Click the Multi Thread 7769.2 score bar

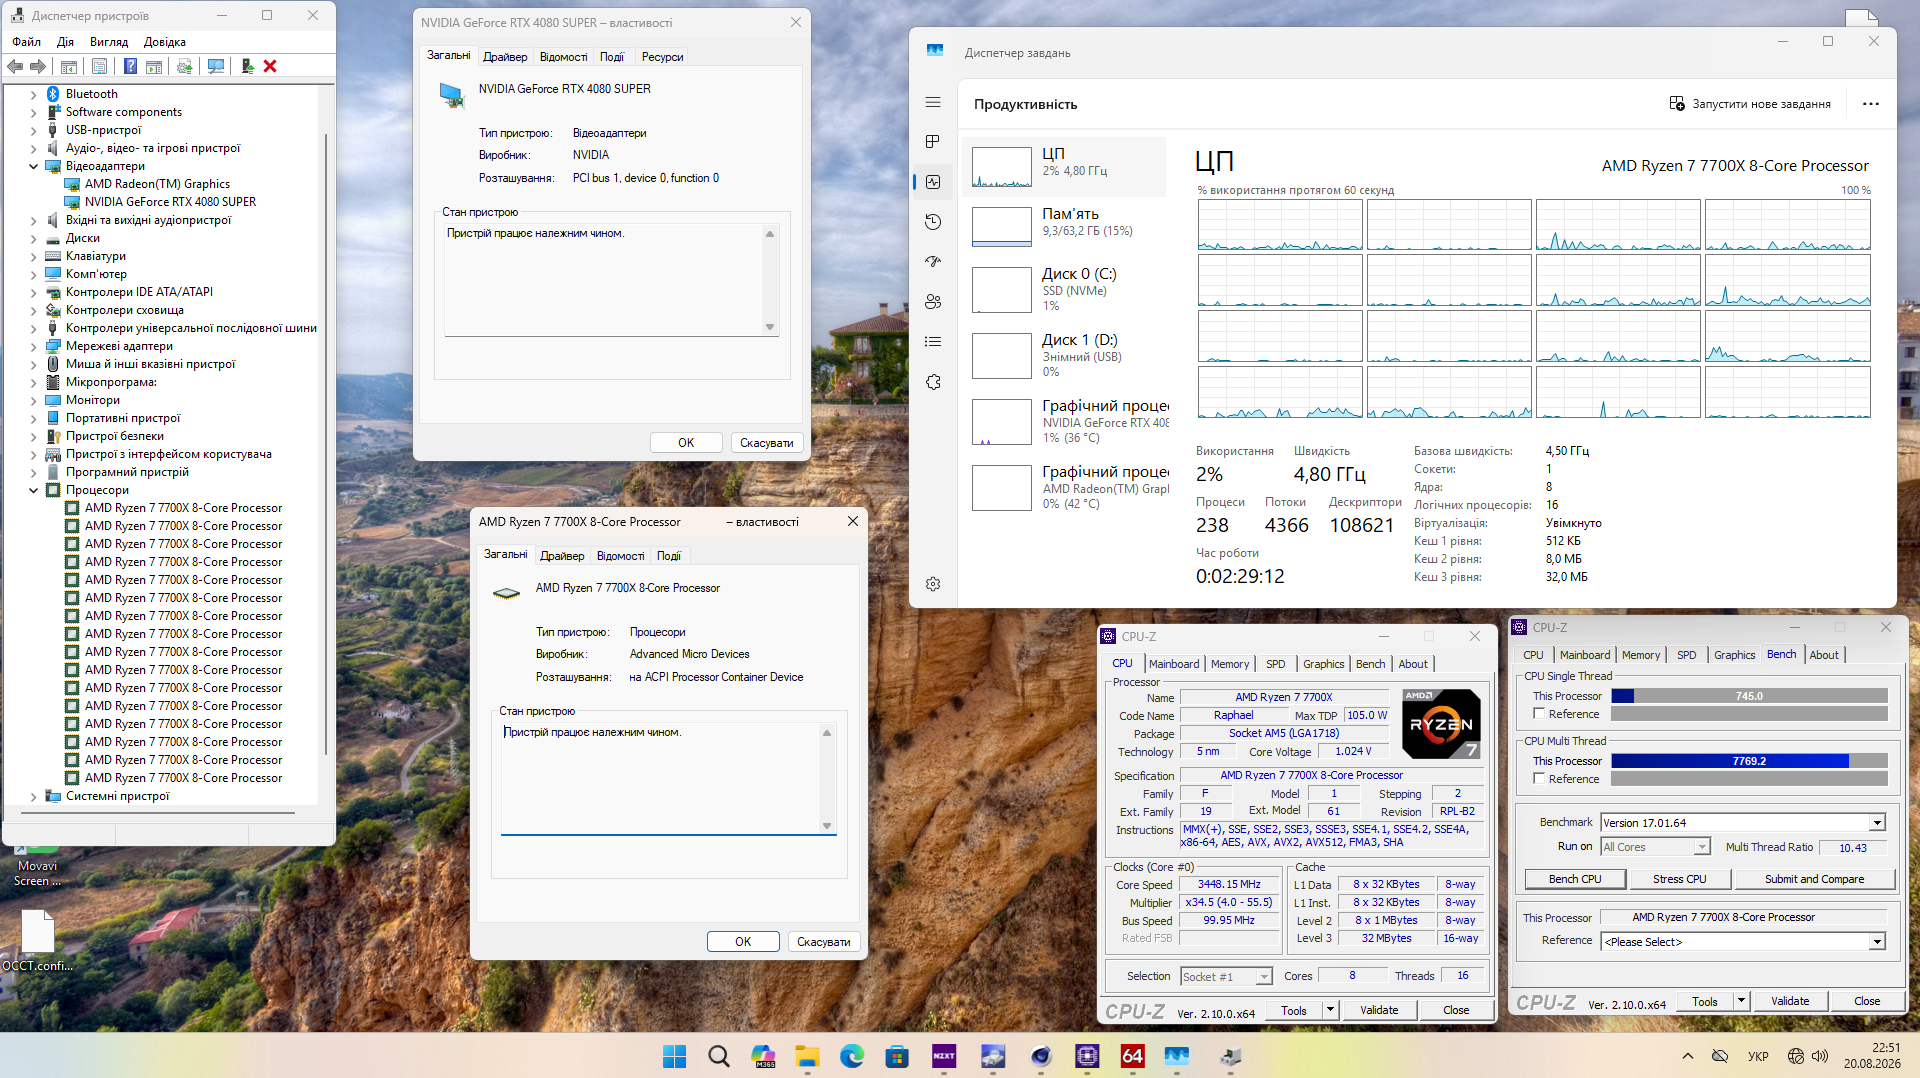tap(1749, 761)
